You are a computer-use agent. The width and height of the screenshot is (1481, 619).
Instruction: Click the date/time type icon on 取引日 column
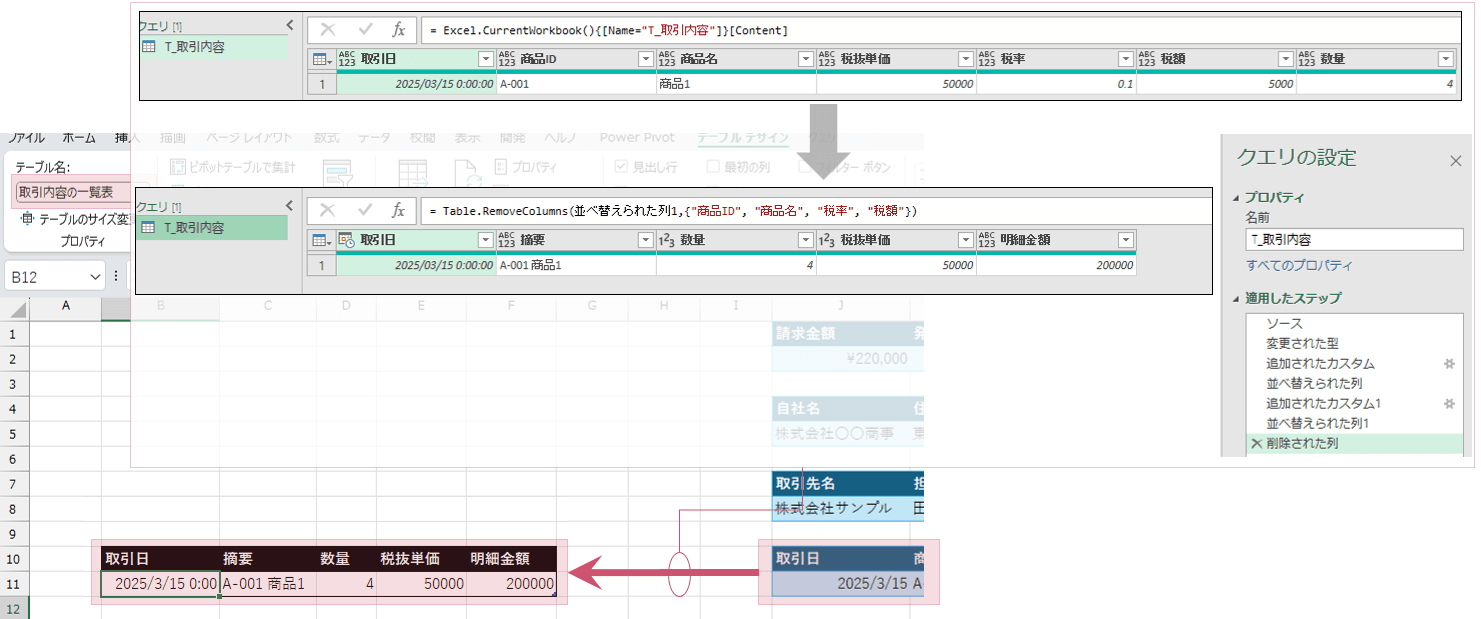(x=347, y=240)
